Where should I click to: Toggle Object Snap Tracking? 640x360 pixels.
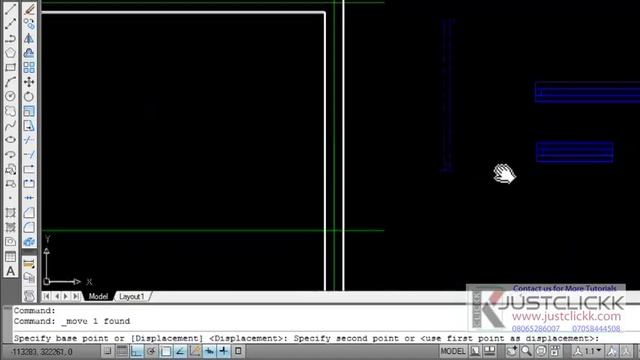pos(180,351)
